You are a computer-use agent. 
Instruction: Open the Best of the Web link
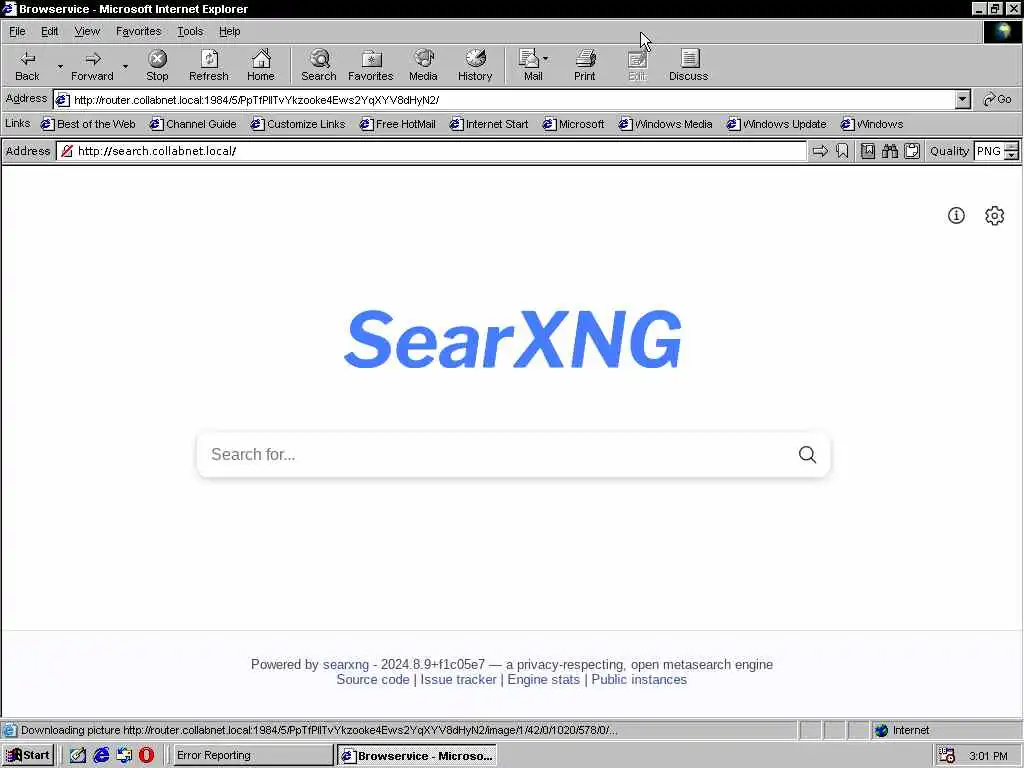click(x=88, y=124)
